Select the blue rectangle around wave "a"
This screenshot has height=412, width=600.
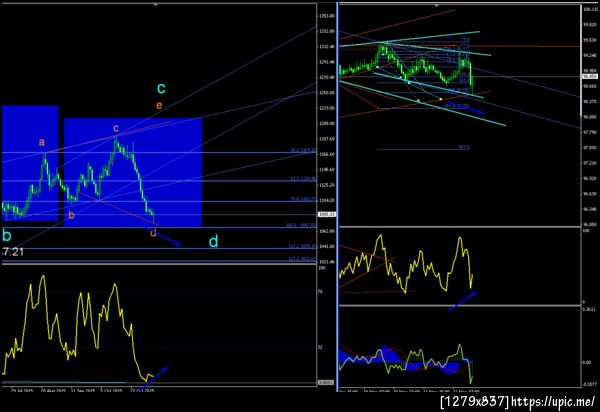pos(30,163)
